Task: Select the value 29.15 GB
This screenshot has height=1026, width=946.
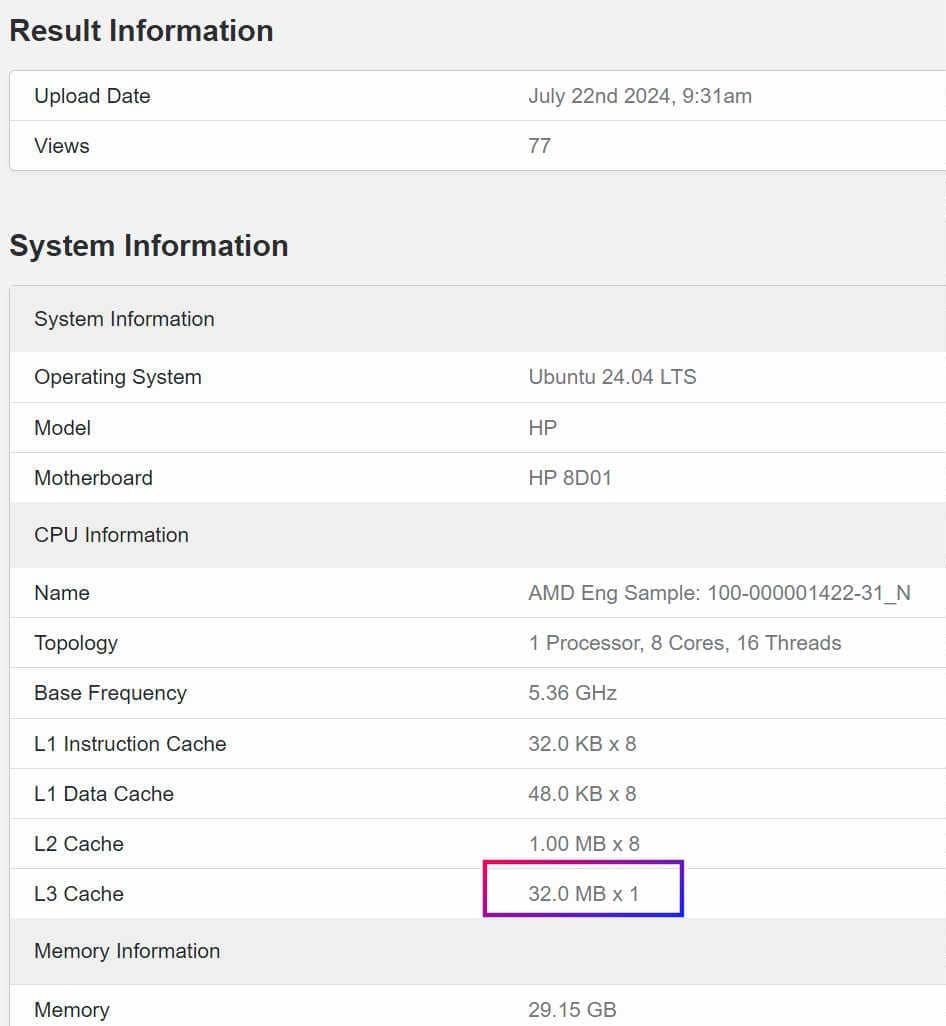Action: coord(572,1010)
